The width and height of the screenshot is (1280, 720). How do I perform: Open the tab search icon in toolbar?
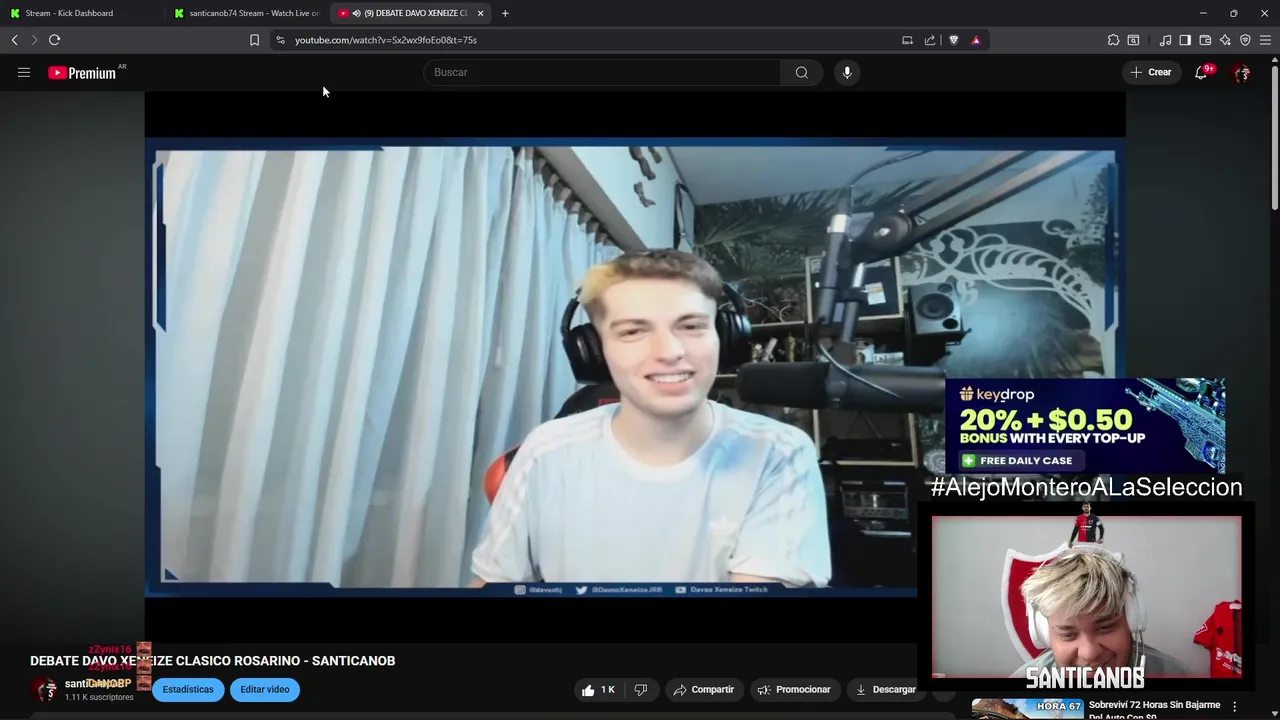click(x=1133, y=40)
